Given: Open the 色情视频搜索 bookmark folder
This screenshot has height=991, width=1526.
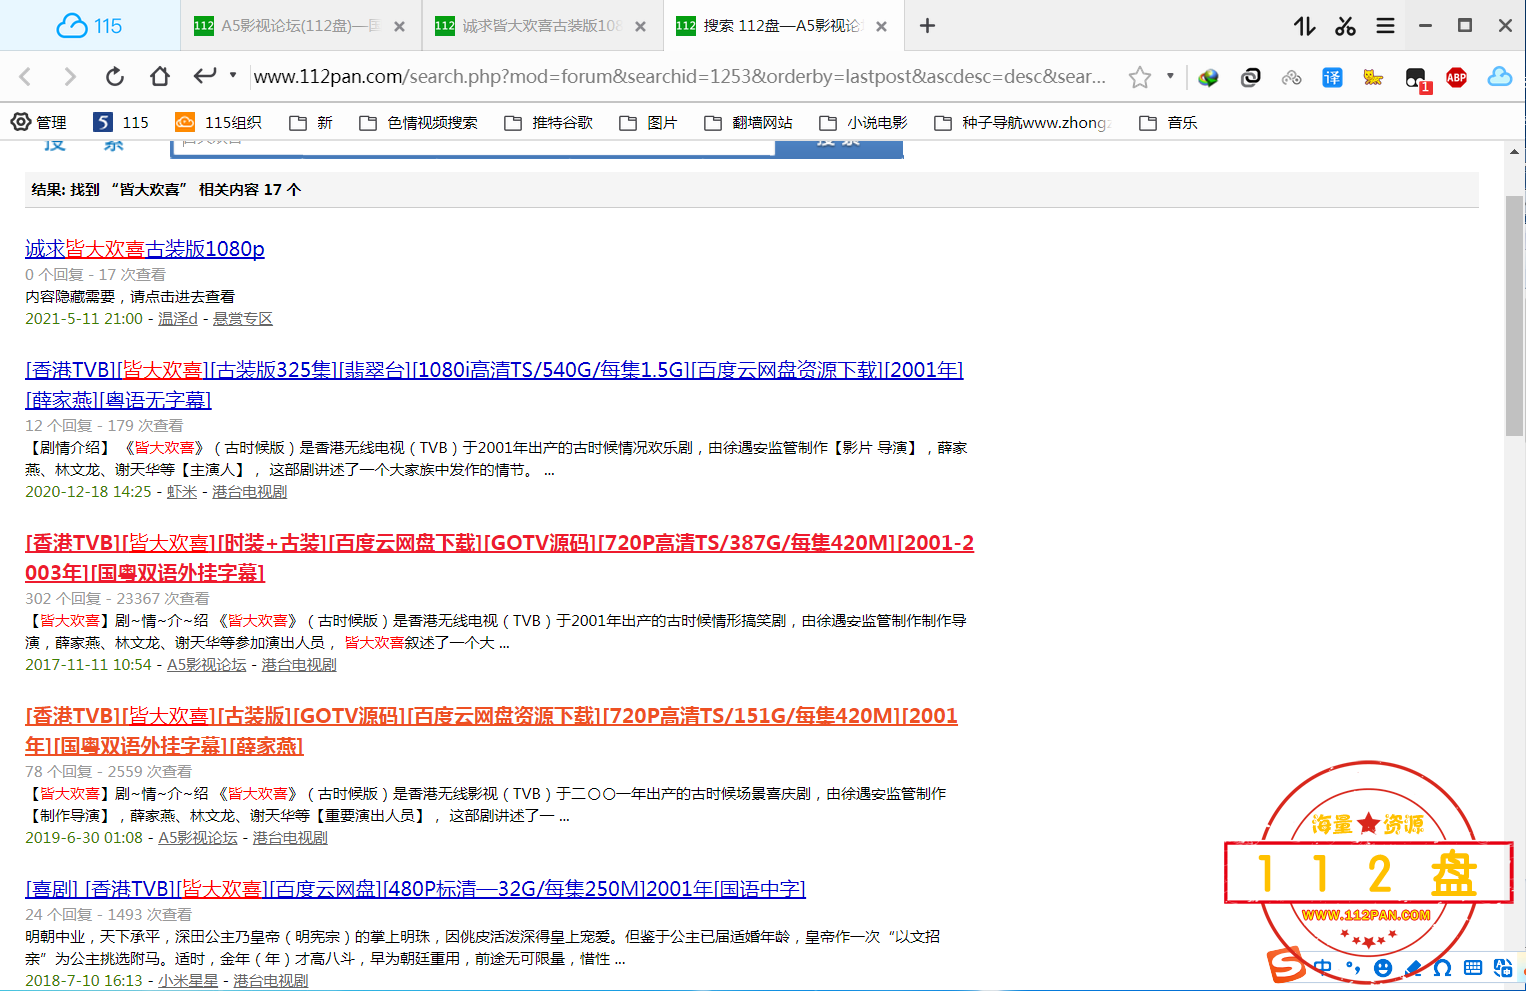Looking at the screenshot, I should pyautogui.click(x=418, y=122).
